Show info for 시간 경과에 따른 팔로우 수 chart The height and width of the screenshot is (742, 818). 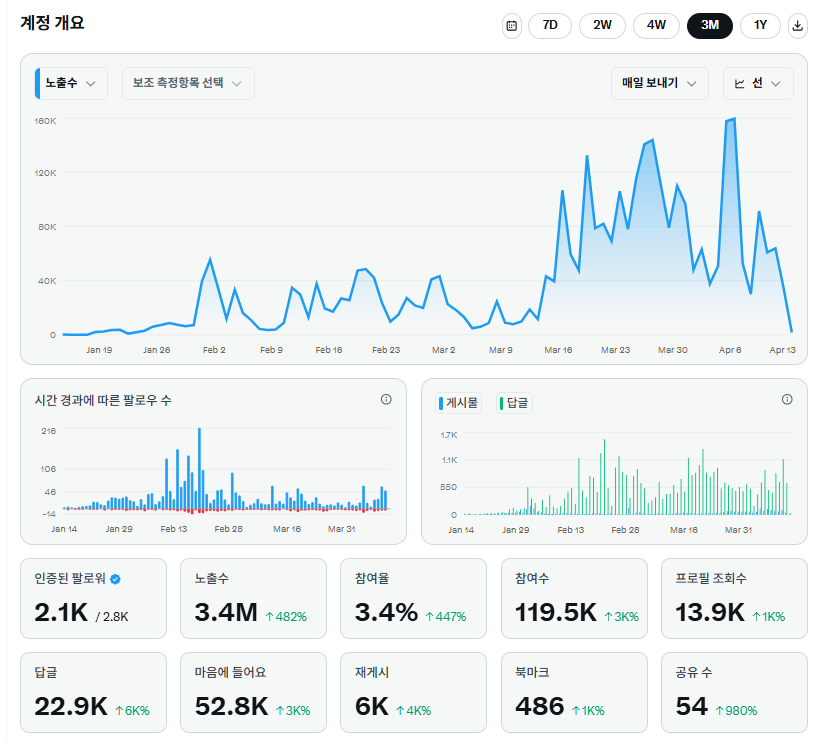coord(386,400)
